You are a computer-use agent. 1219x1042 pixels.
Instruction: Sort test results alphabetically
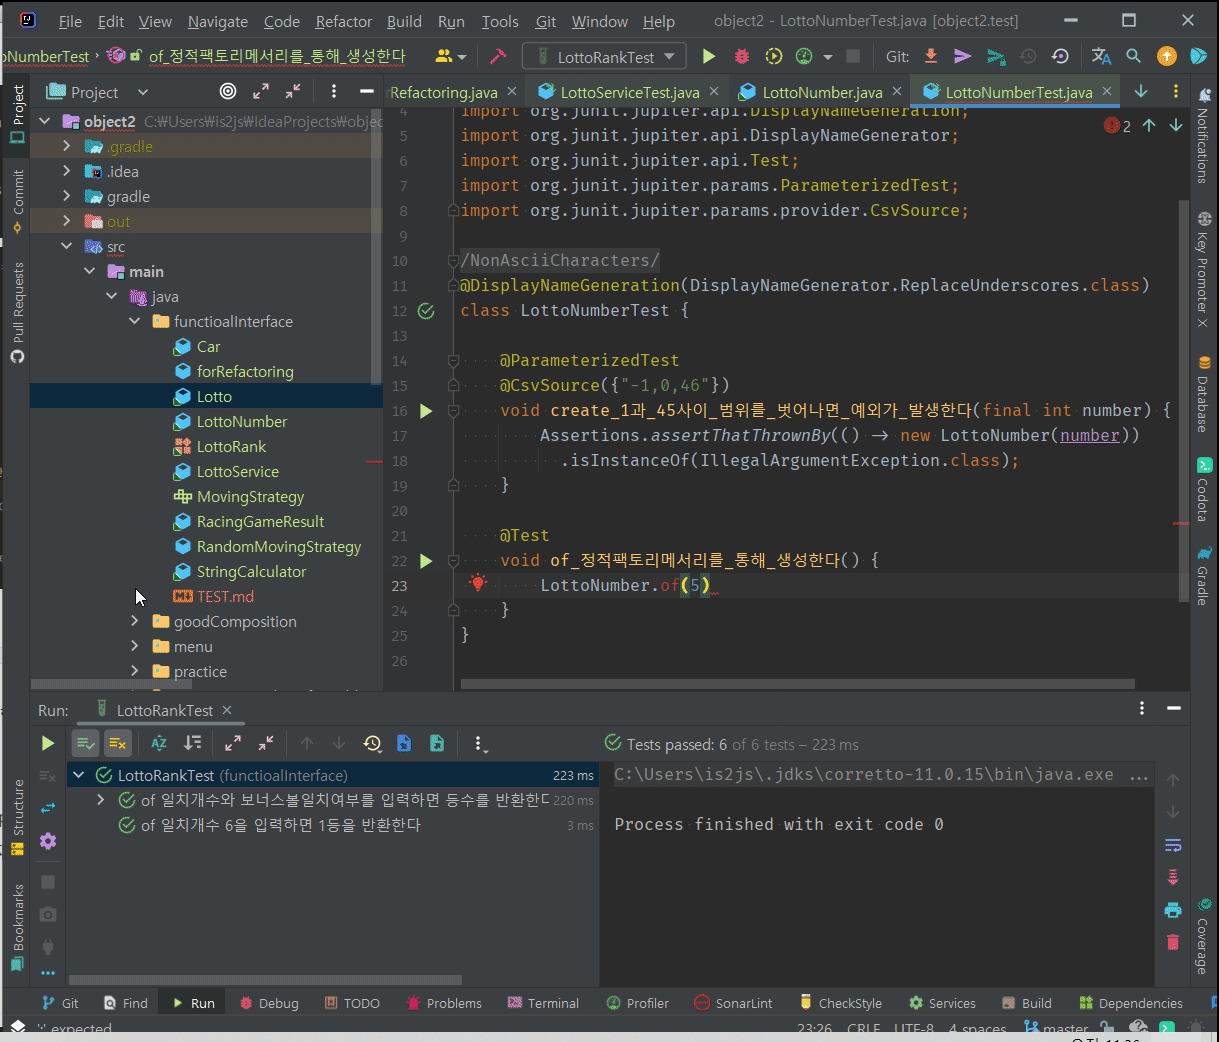(x=159, y=743)
